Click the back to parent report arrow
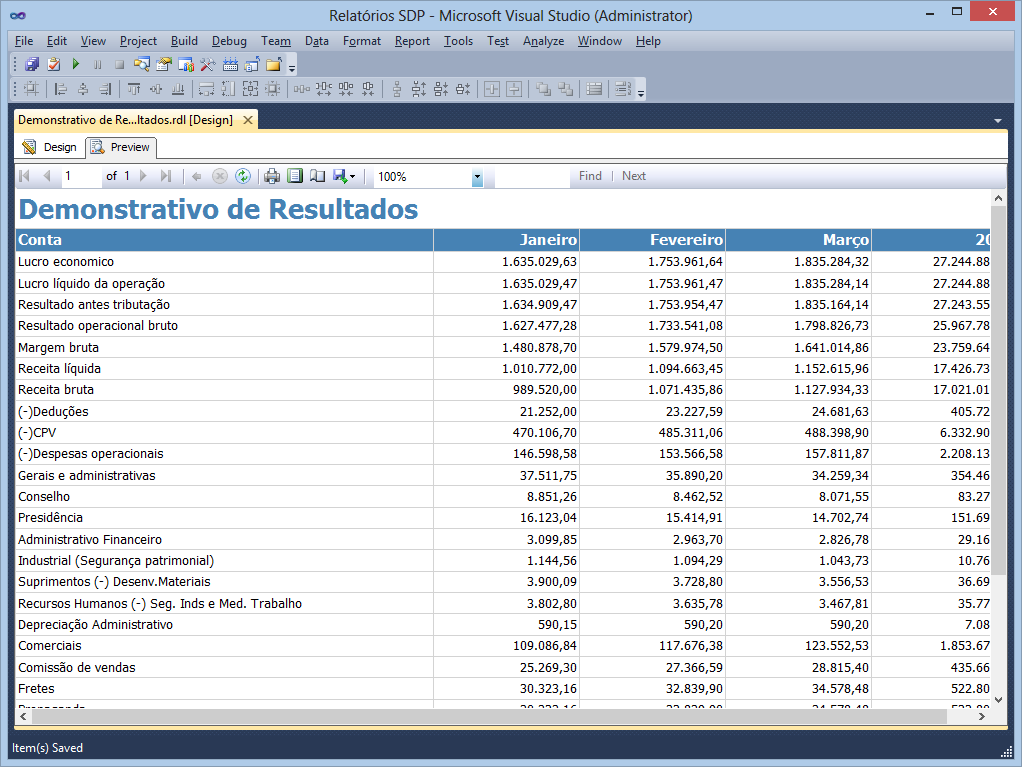The width and height of the screenshot is (1022, 767). 197,176
